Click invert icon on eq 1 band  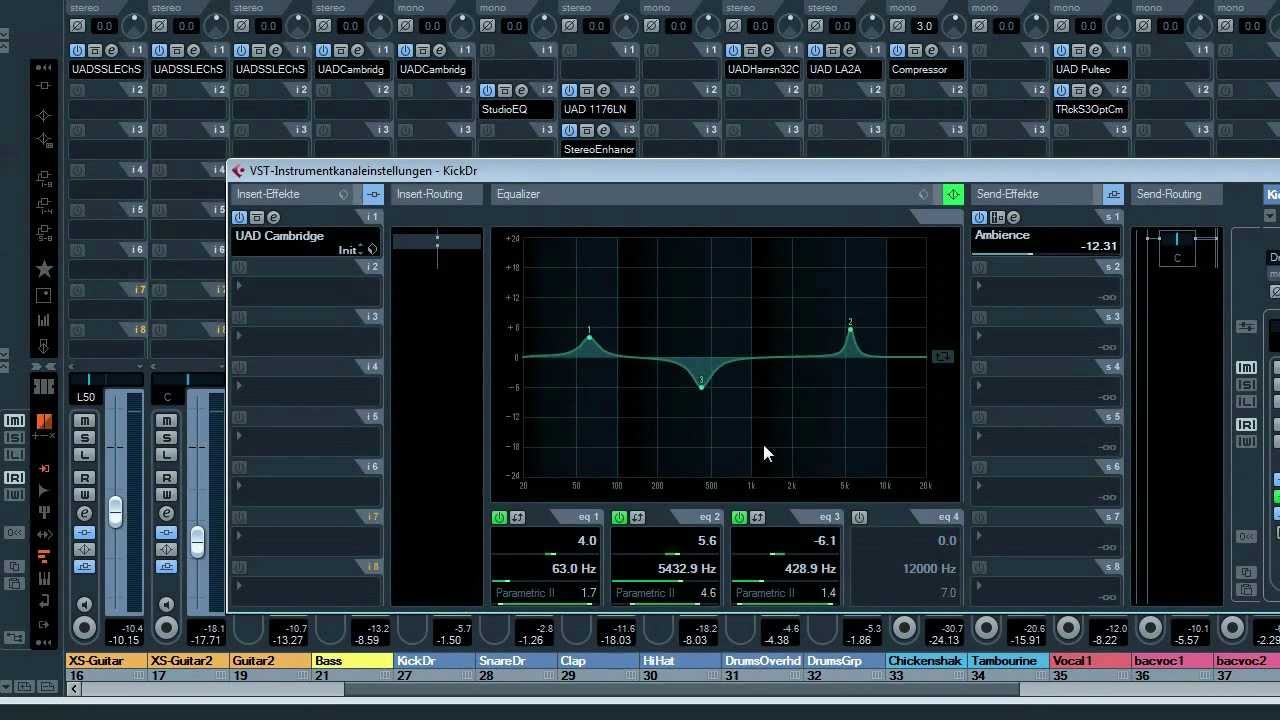coord(517,517)
